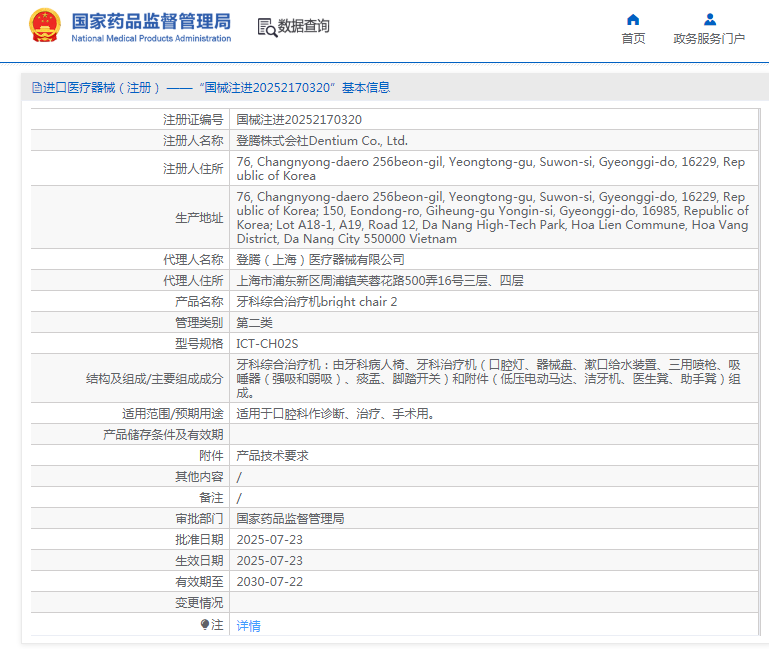The height and width of the screenshot is (649, 769).
Task: Click the 数据查询 magnifier icon
Action: click(267, 28)
